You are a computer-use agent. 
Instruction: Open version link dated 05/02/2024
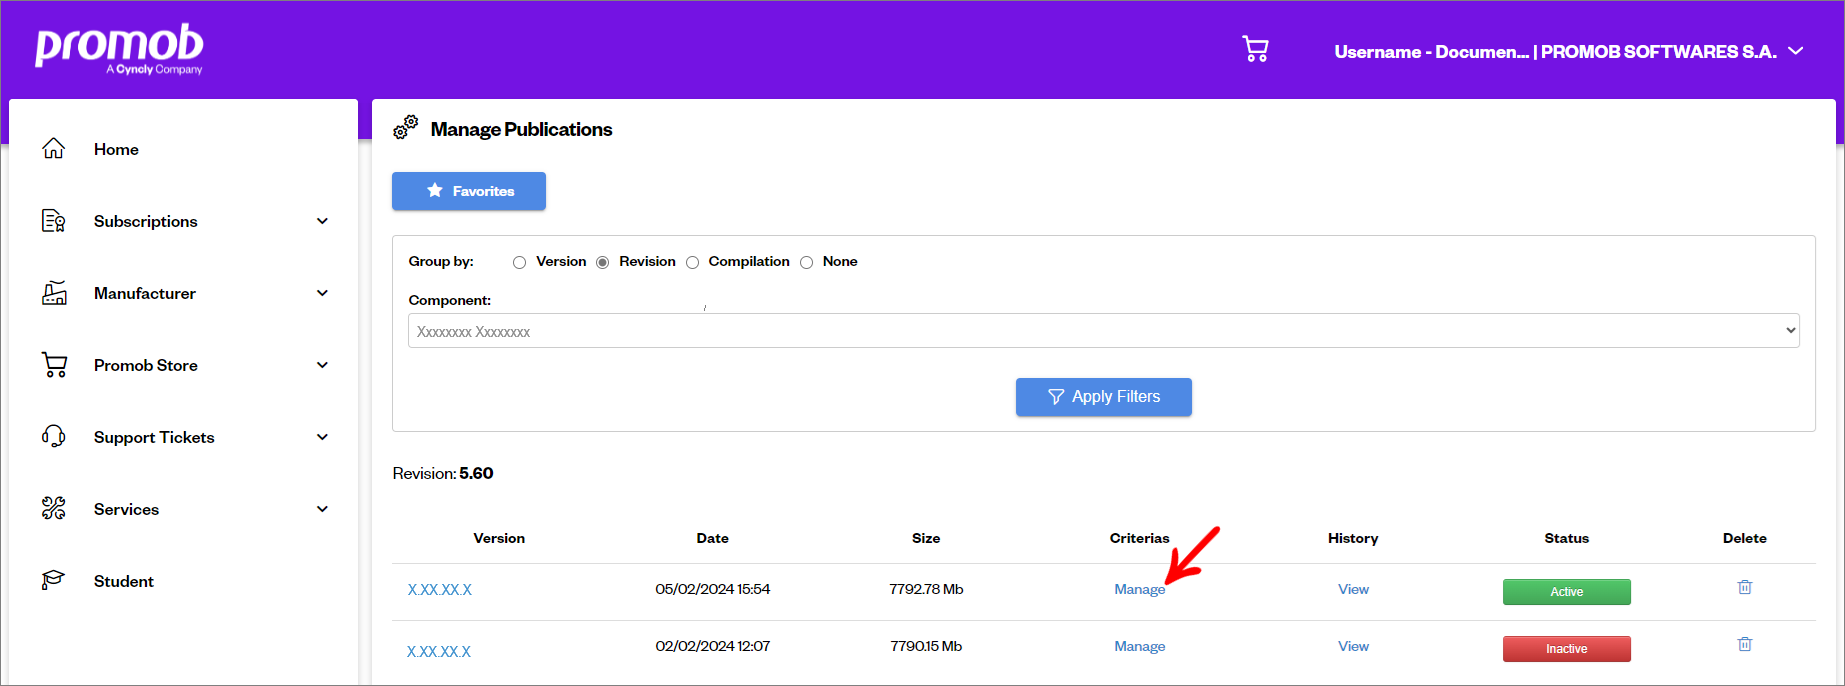tap(439, 590)
